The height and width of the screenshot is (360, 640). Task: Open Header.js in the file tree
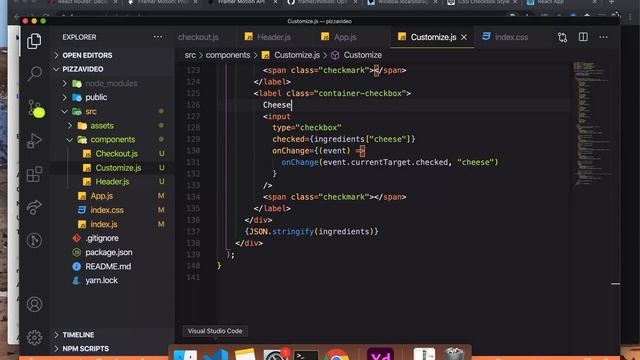[x=112, y=182]
